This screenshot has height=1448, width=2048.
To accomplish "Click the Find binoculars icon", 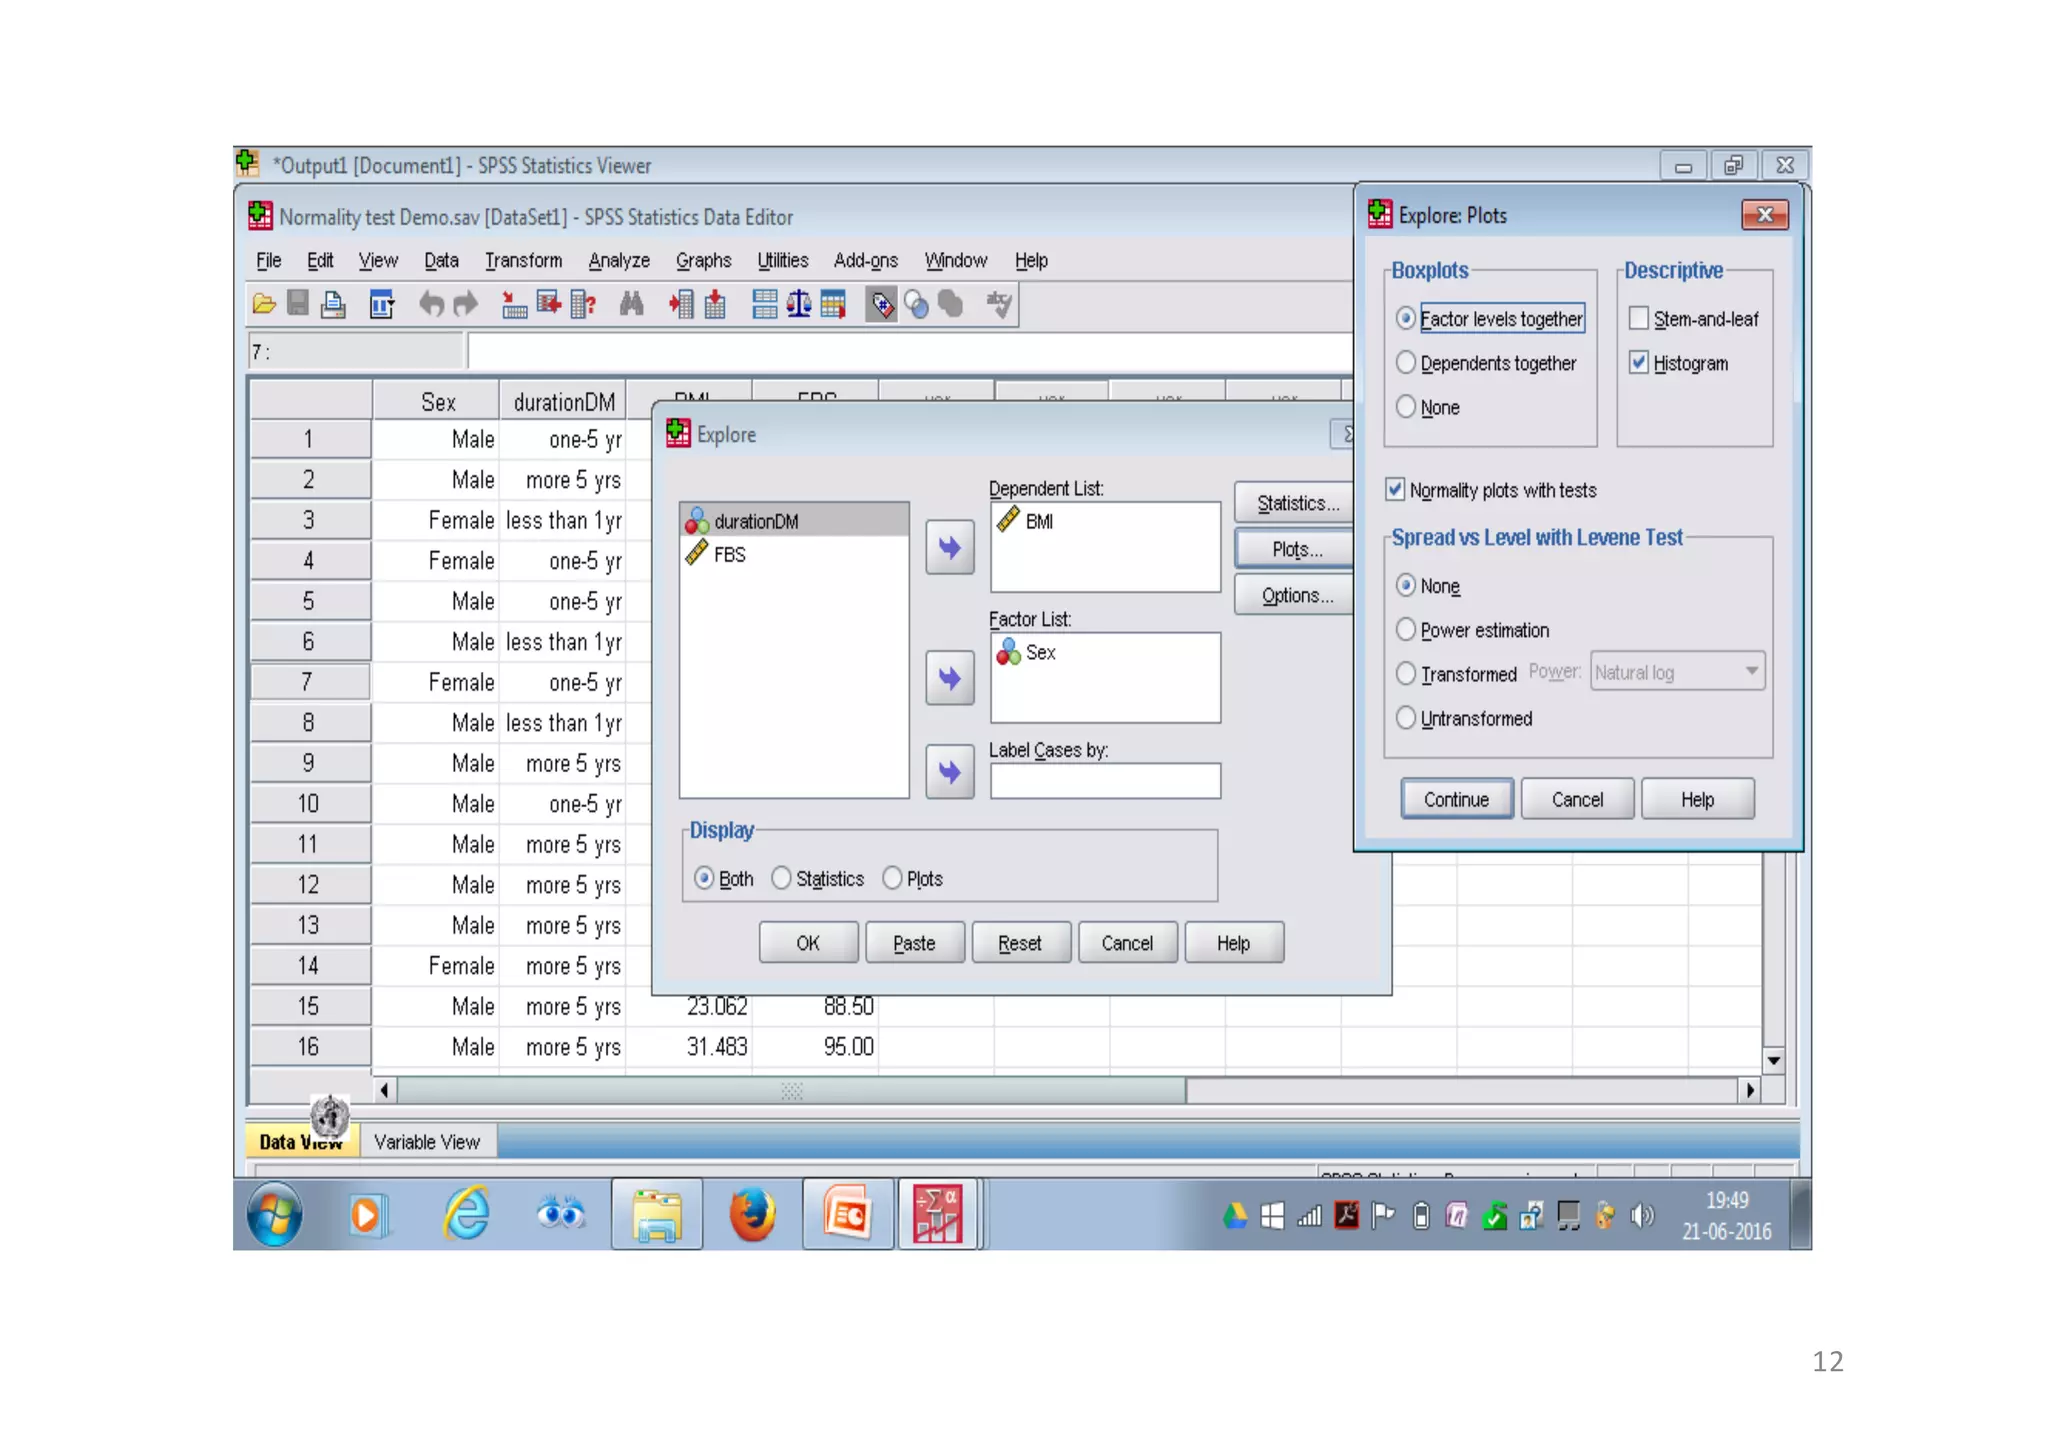I will 631,304.
